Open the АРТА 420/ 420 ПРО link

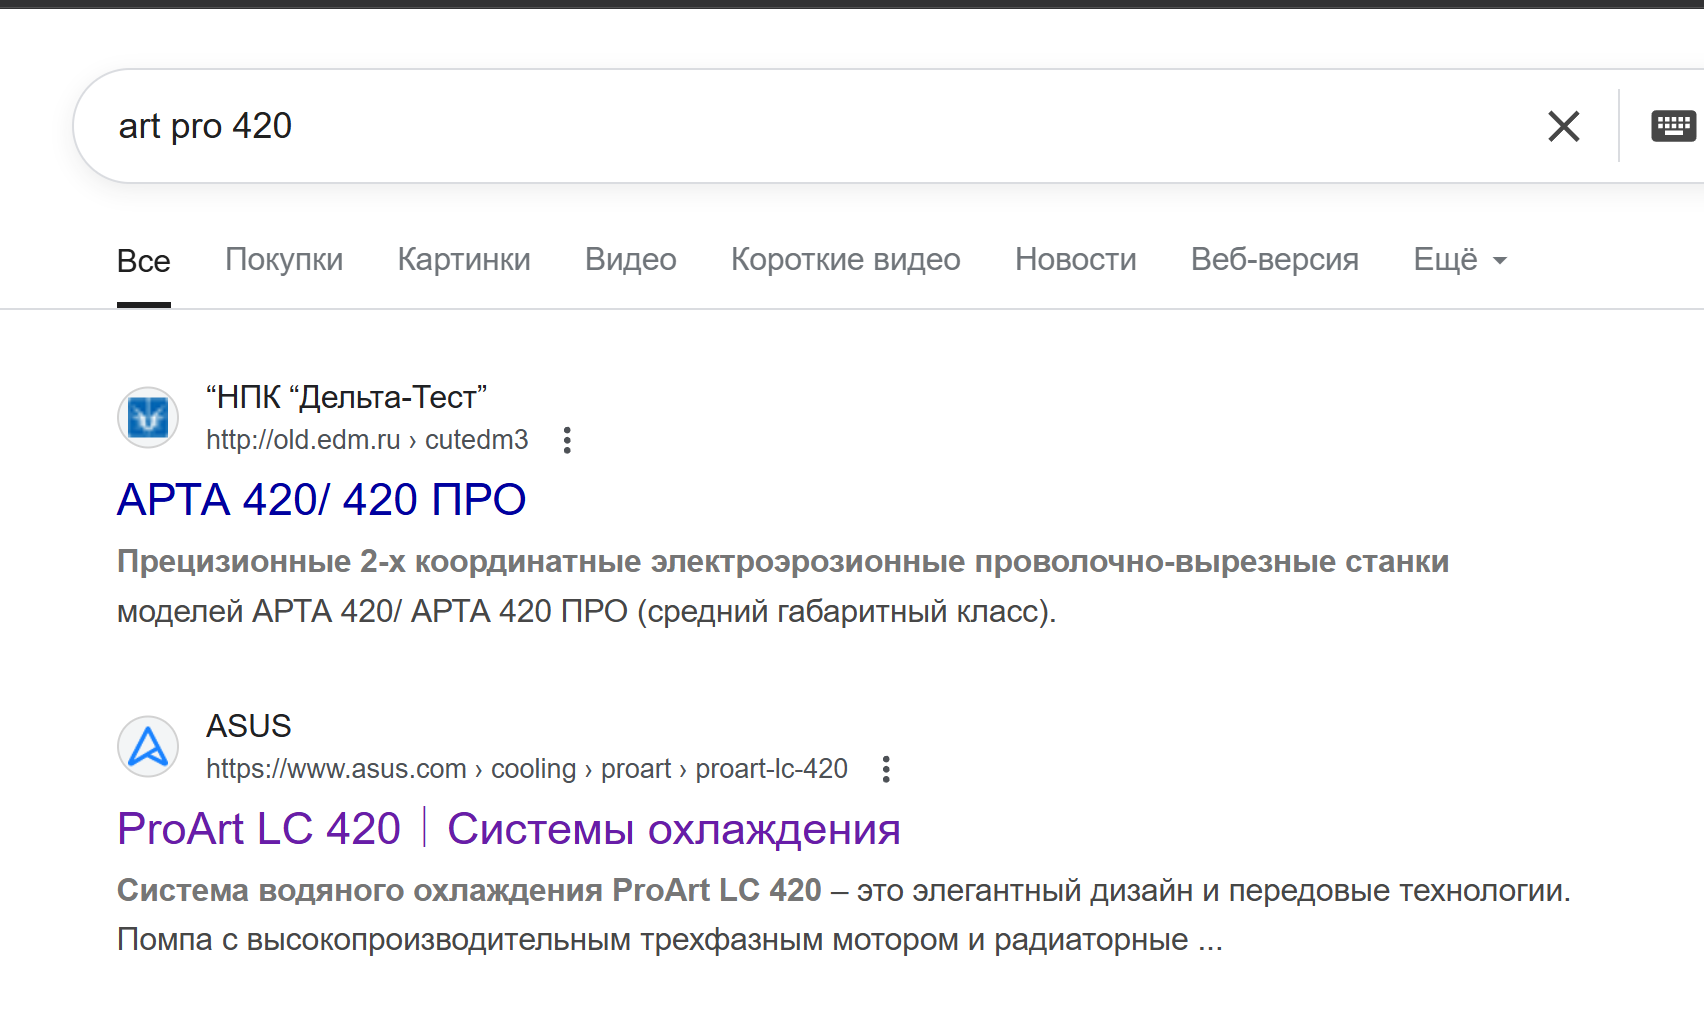321,500
